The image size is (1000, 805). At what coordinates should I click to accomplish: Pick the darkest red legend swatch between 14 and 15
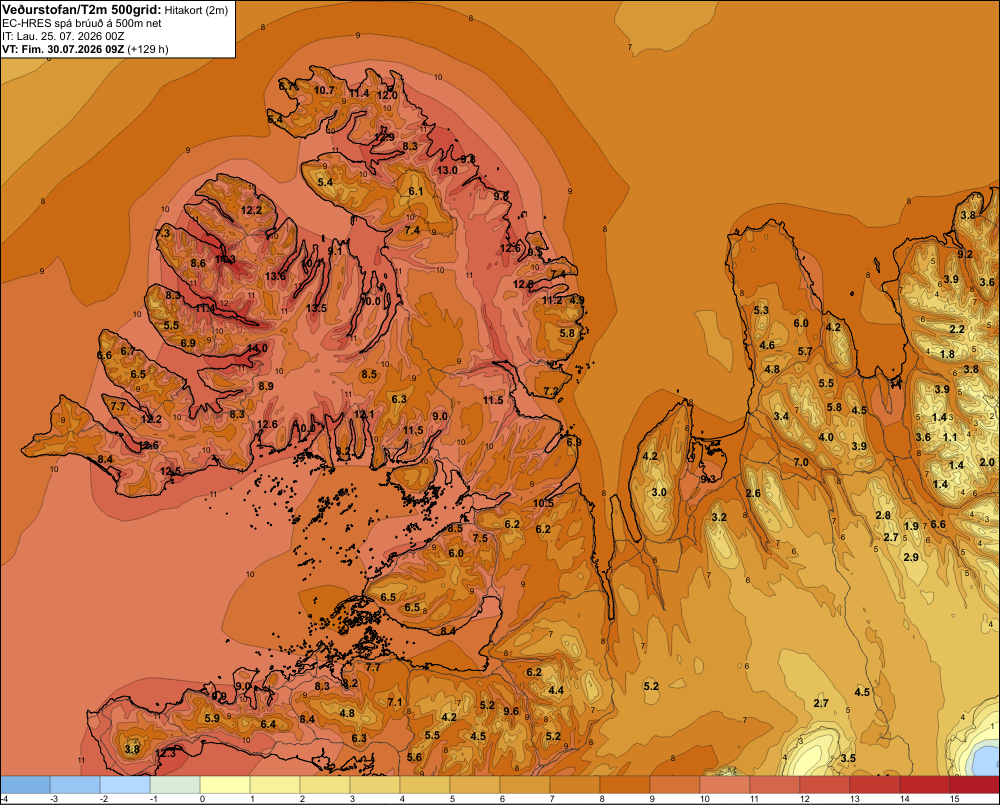tap(924, 785)
